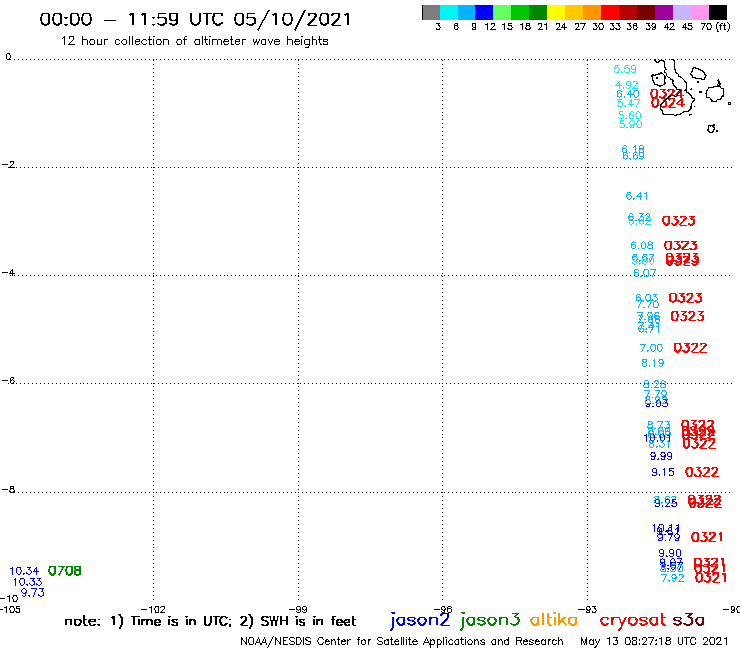Click the 6.08 wave height value
Image resolution: width=740 pixels, height=650 pixels.
(x=642, y=245)
